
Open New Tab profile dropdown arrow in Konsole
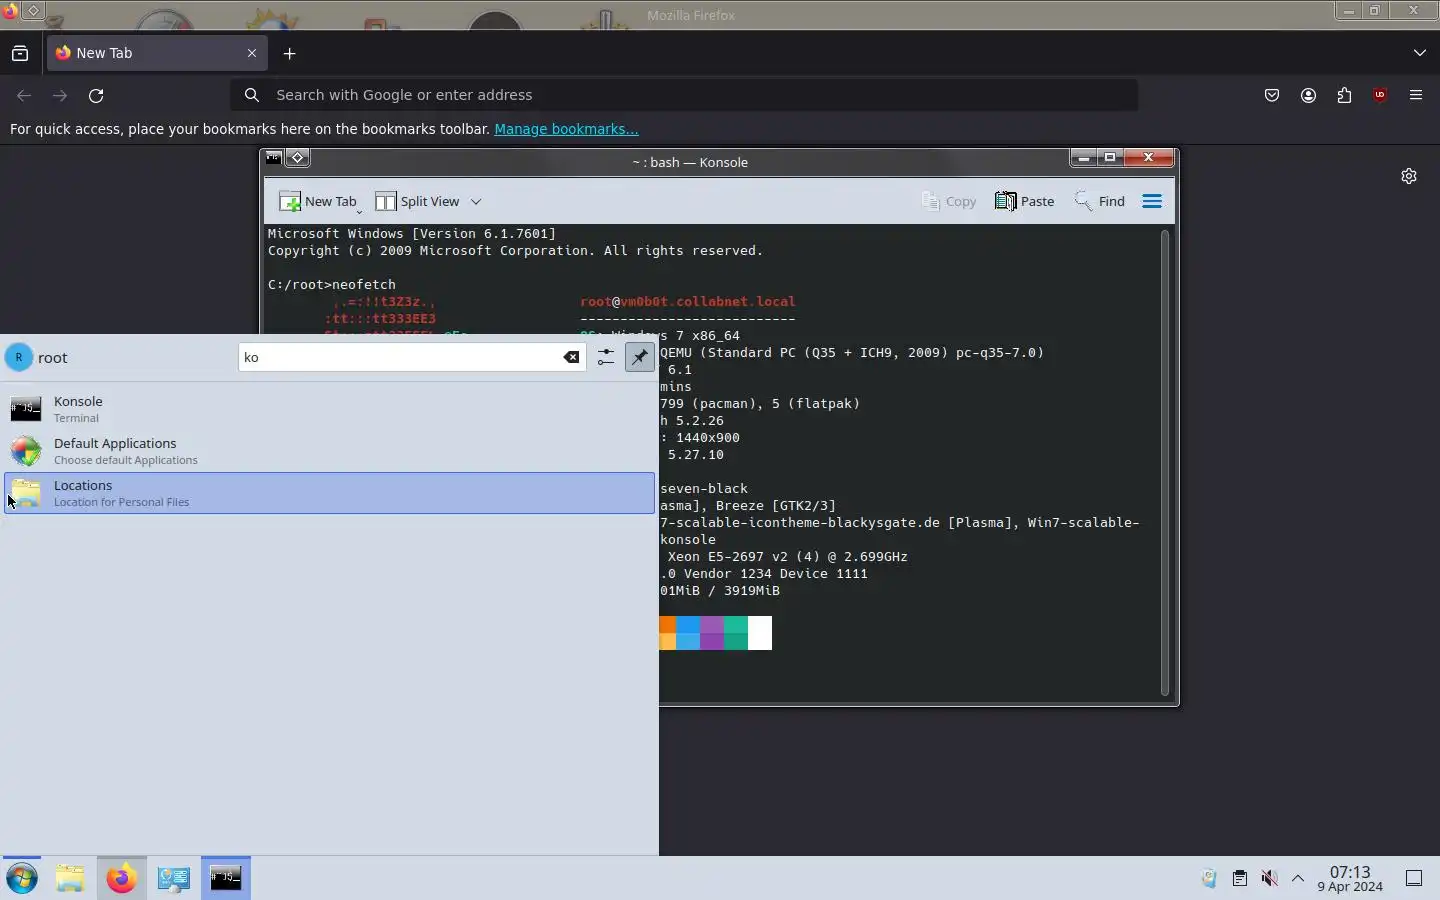(x=359, y=211)
